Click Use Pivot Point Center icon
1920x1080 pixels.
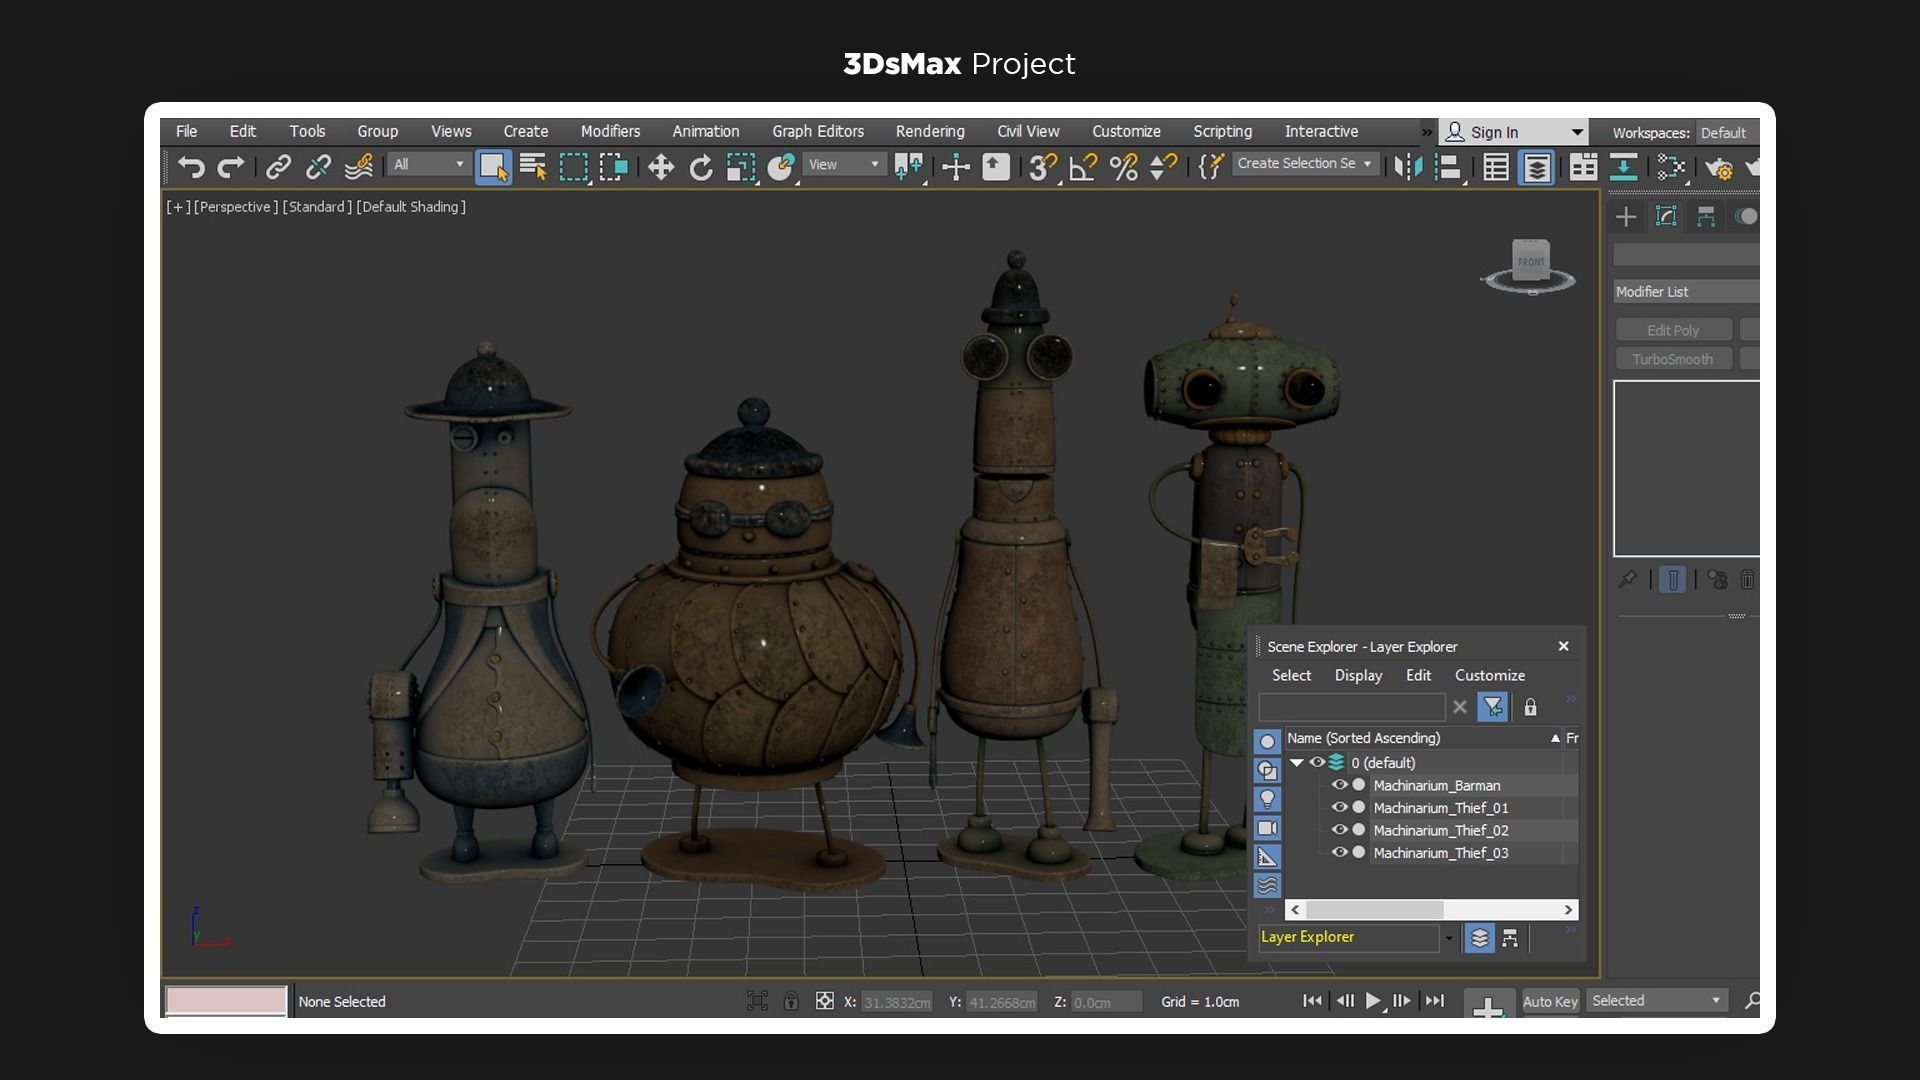click(x=908, y=167)
